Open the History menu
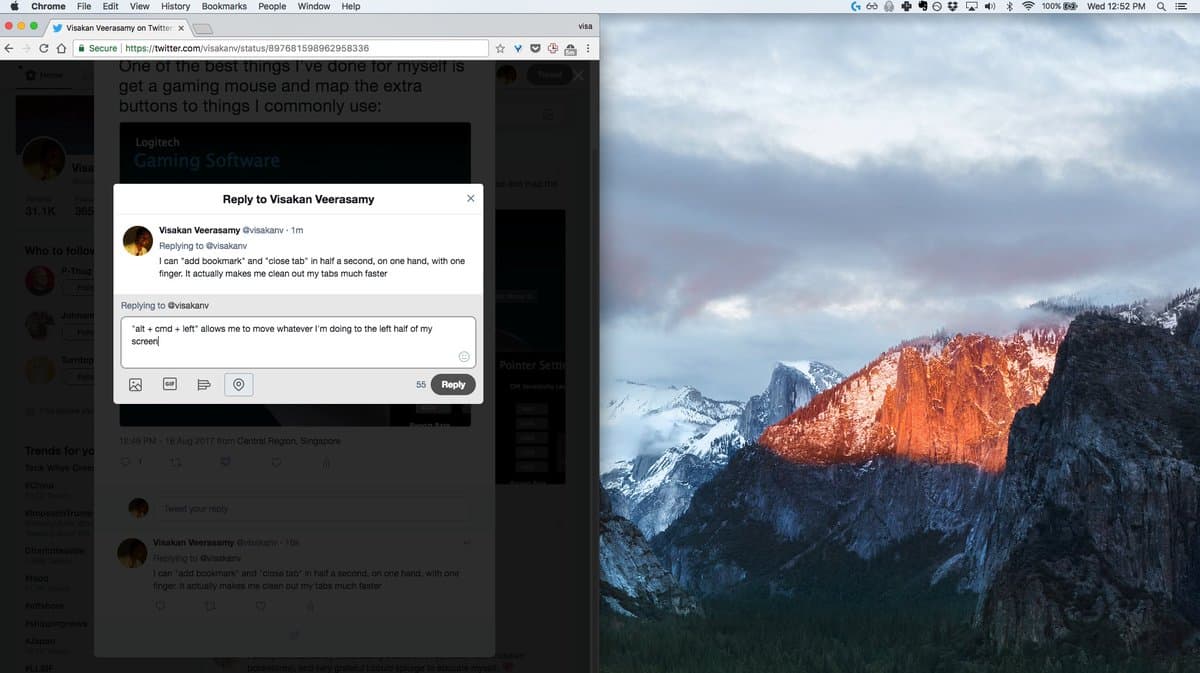Image resolution: width=1200 pixels, height=673 pixels. [175, 6]
